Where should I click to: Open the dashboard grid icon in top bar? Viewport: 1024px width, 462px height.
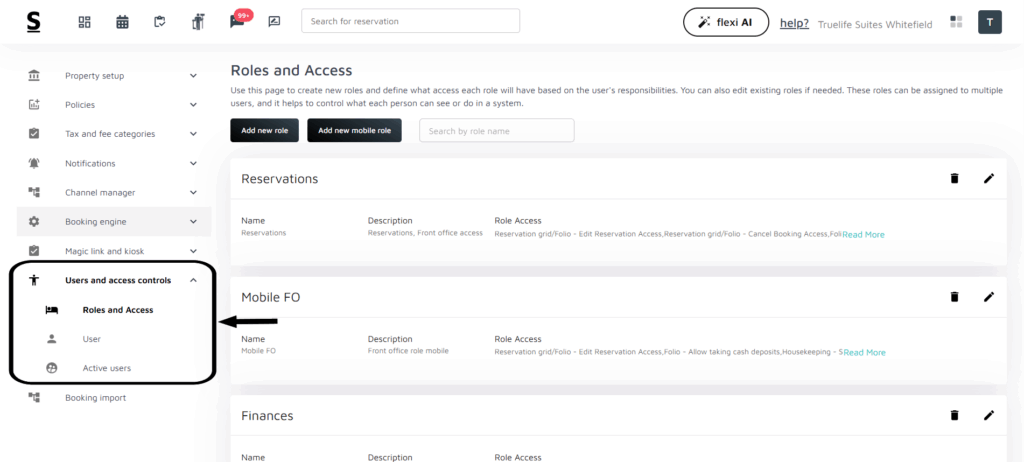tap(84, 22)
